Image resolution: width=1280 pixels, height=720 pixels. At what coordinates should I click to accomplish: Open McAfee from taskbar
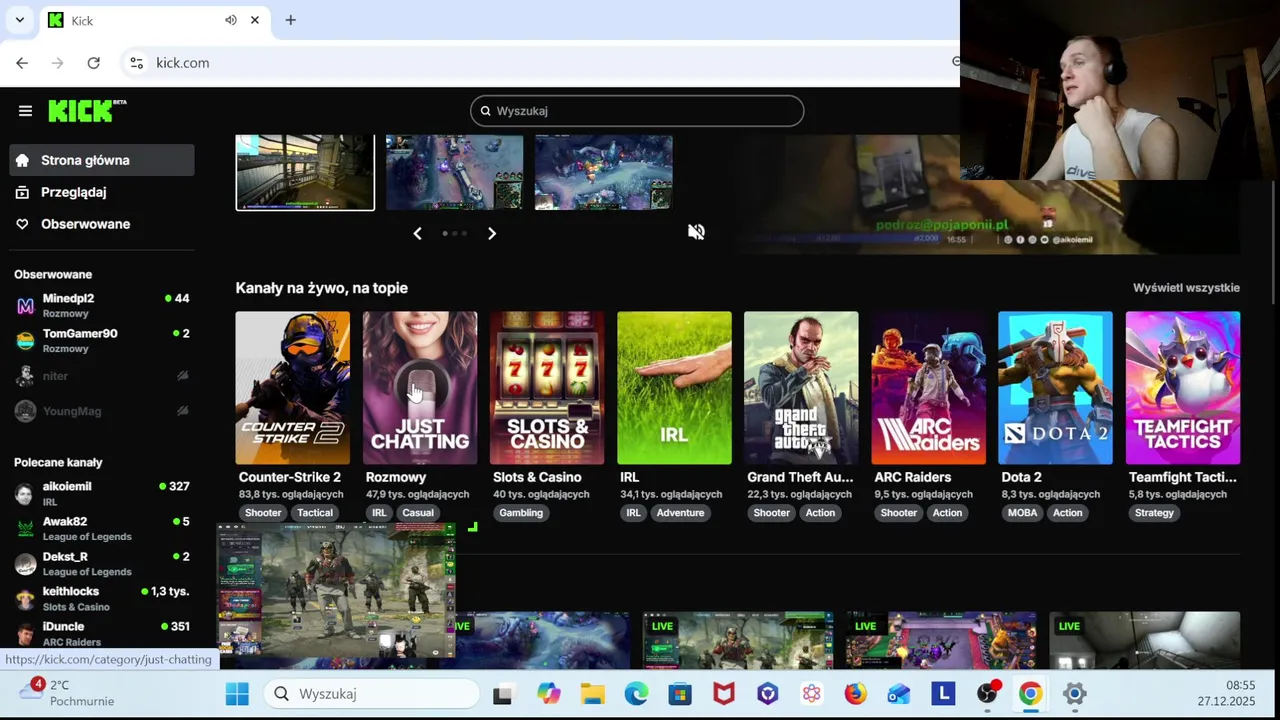pyautogui.click(x=723, y=694)
